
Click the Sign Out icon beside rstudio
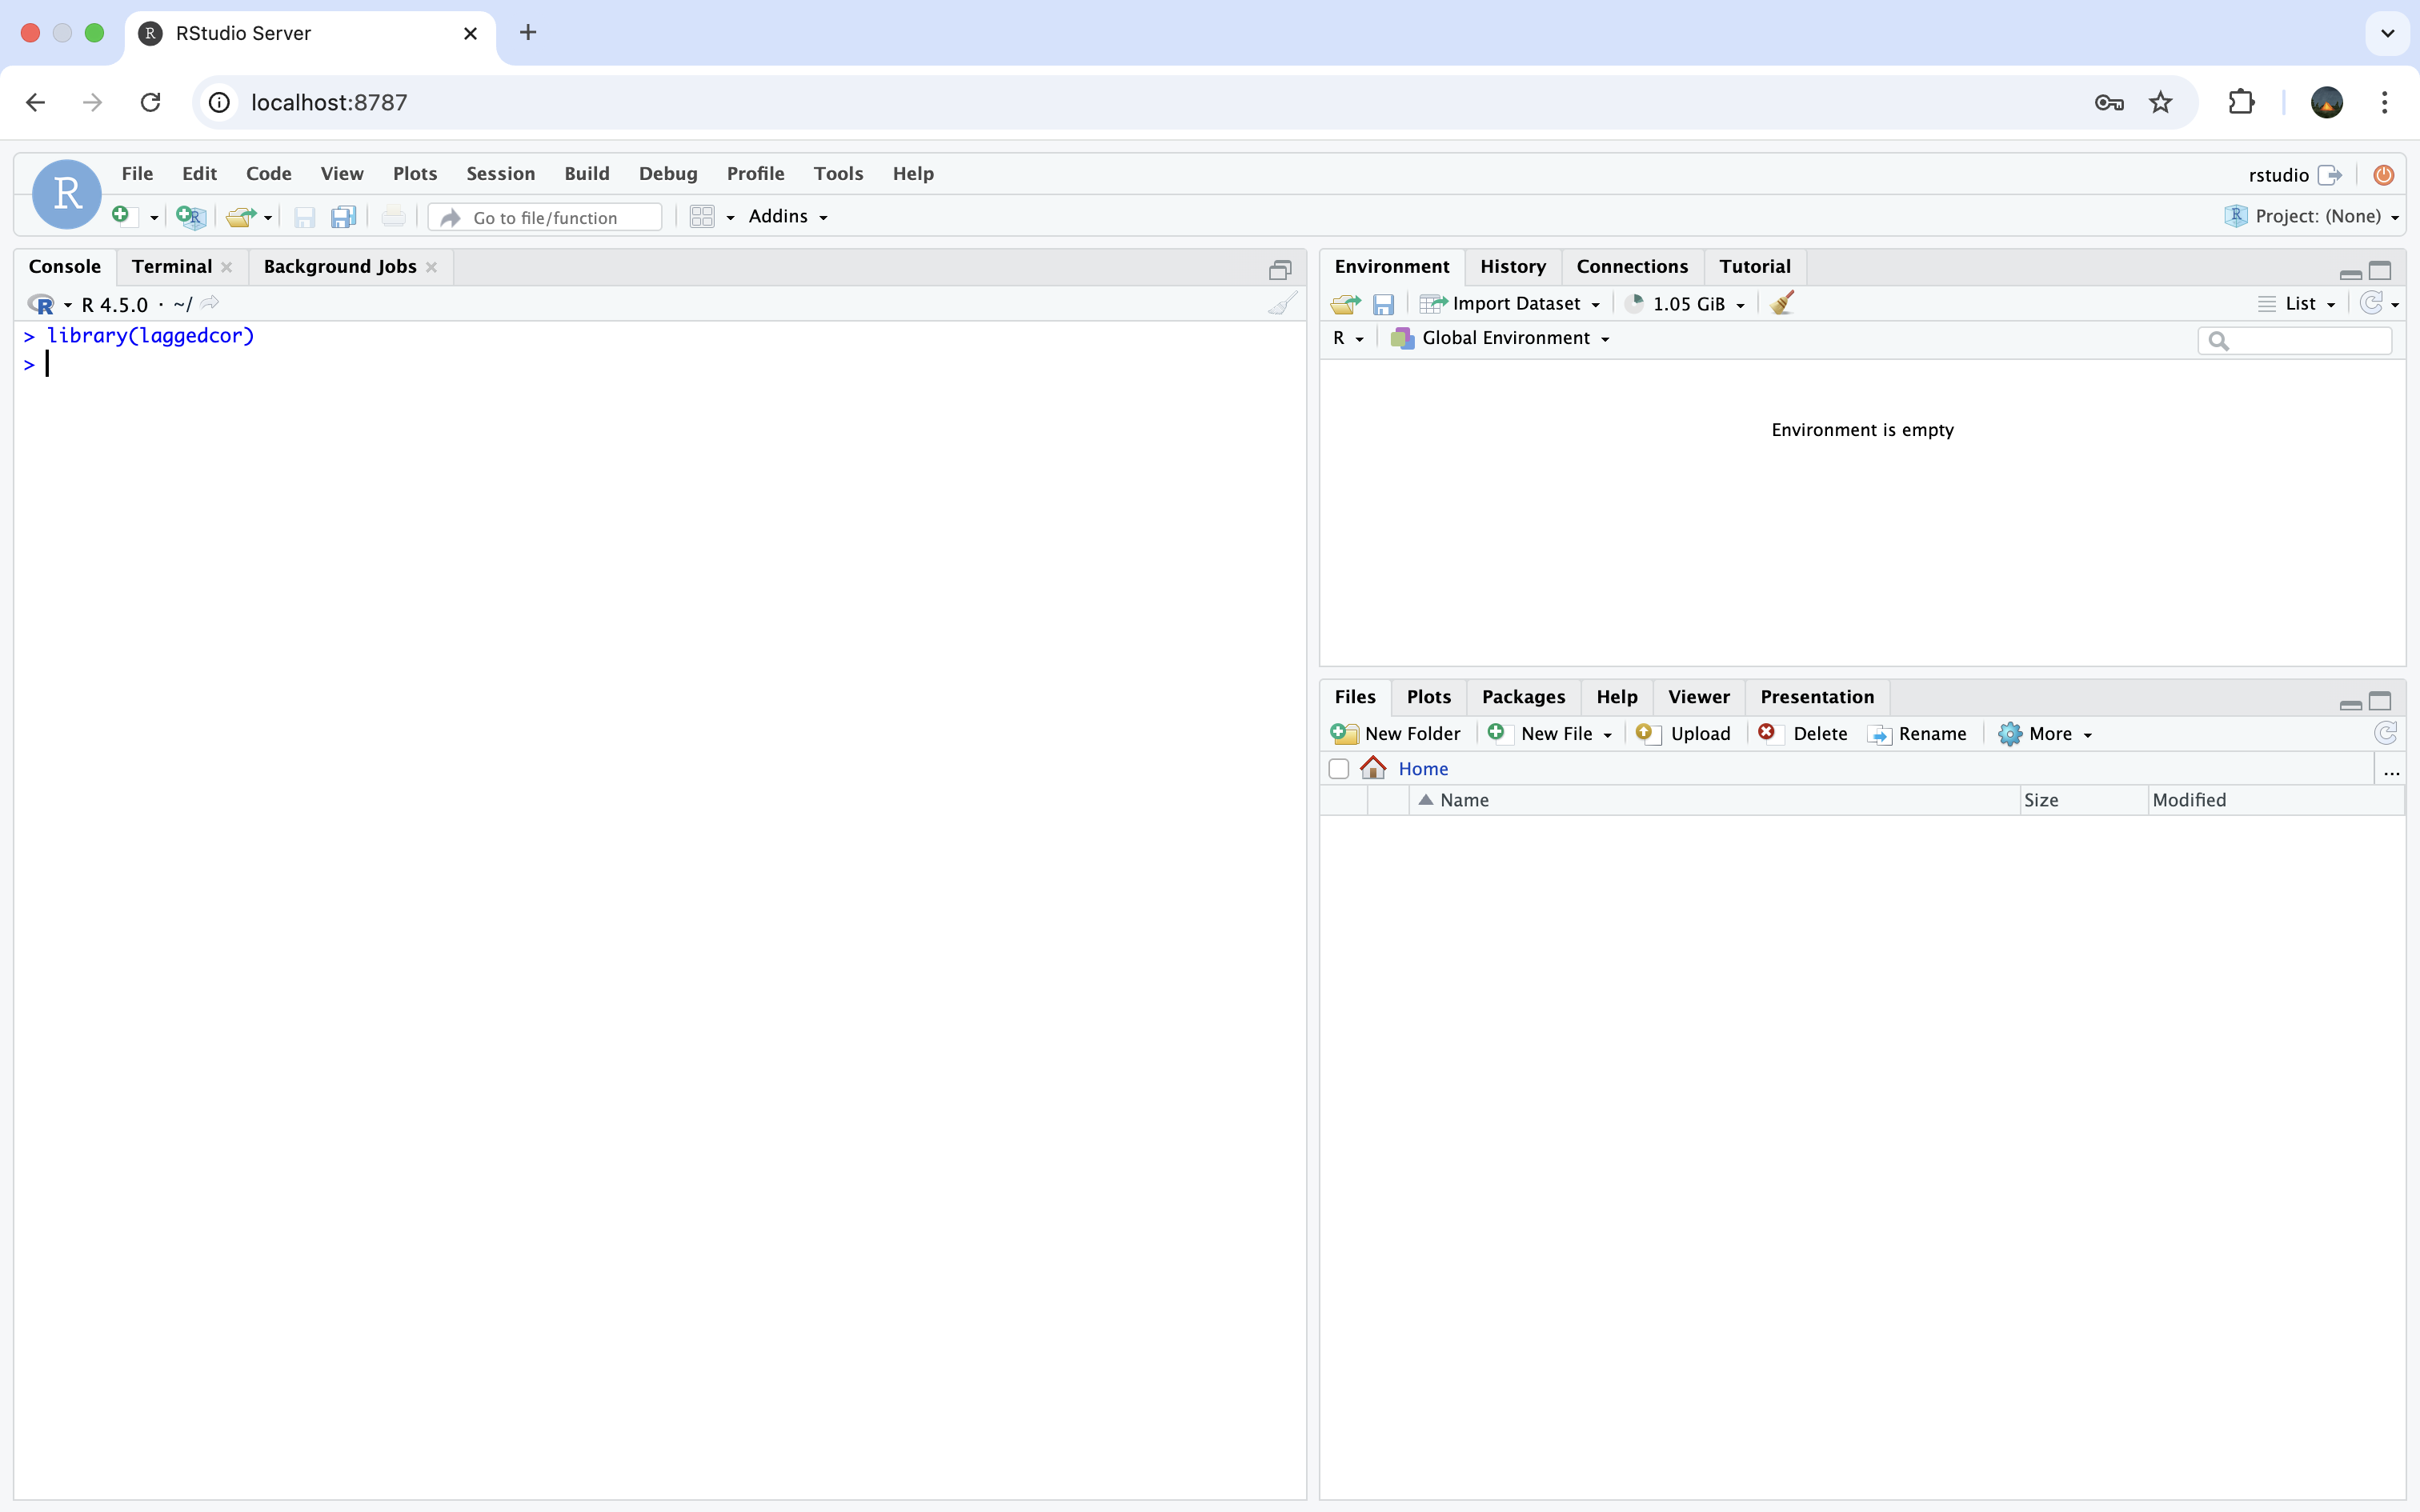[2330, 175]
